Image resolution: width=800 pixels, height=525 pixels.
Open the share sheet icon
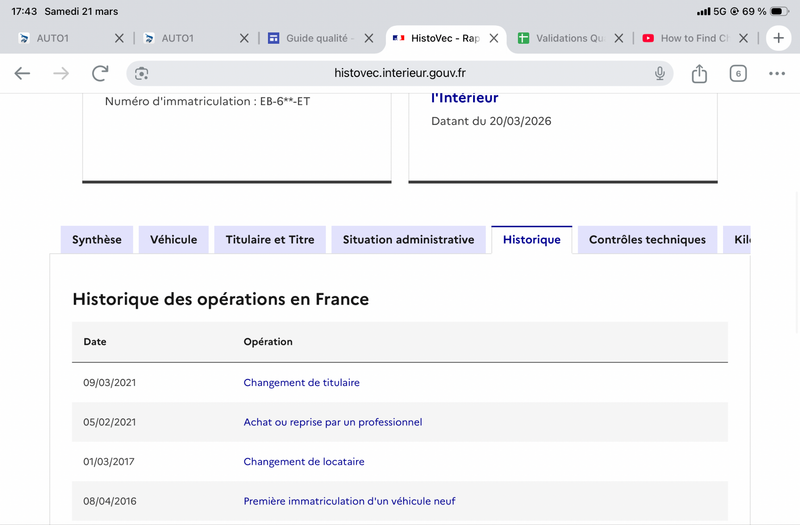point(699,74)
